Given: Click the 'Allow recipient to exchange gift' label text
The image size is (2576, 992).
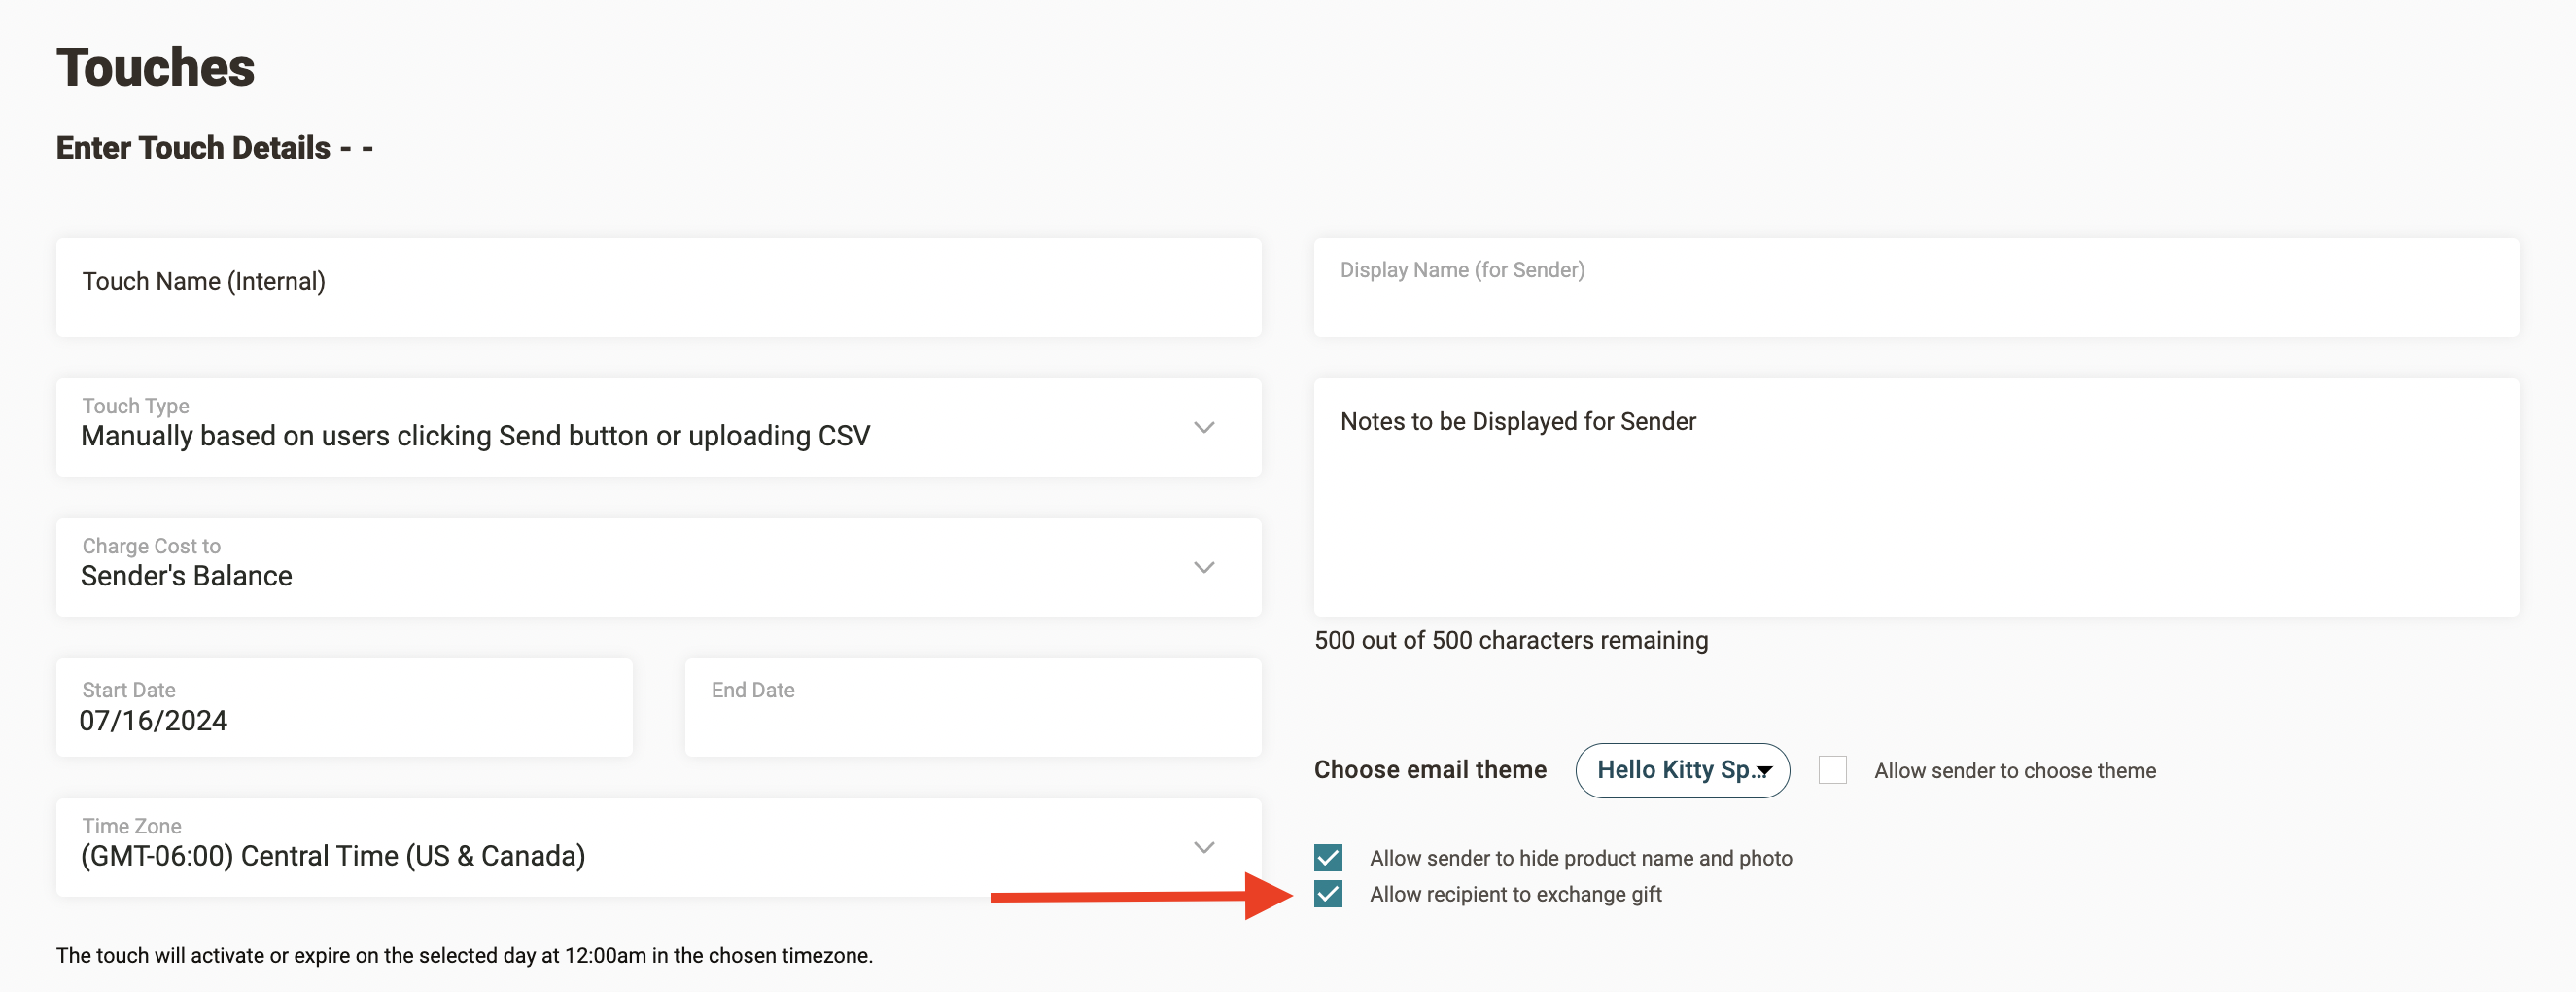Looking at the screenshot, I should pos(1515,894).
